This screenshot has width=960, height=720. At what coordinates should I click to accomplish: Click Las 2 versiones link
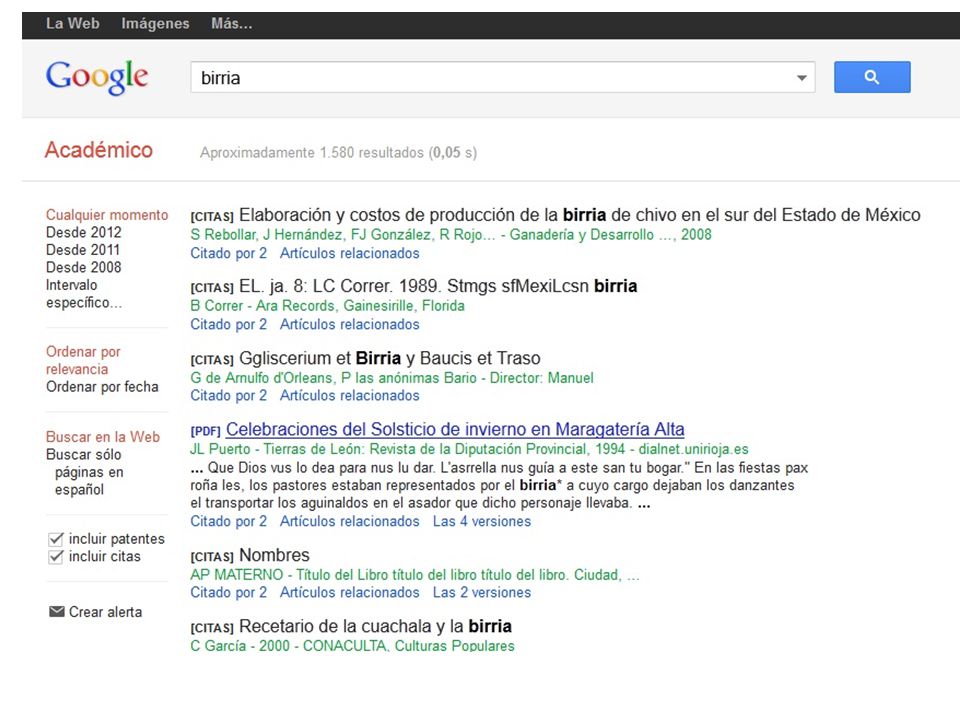[482, 593]
